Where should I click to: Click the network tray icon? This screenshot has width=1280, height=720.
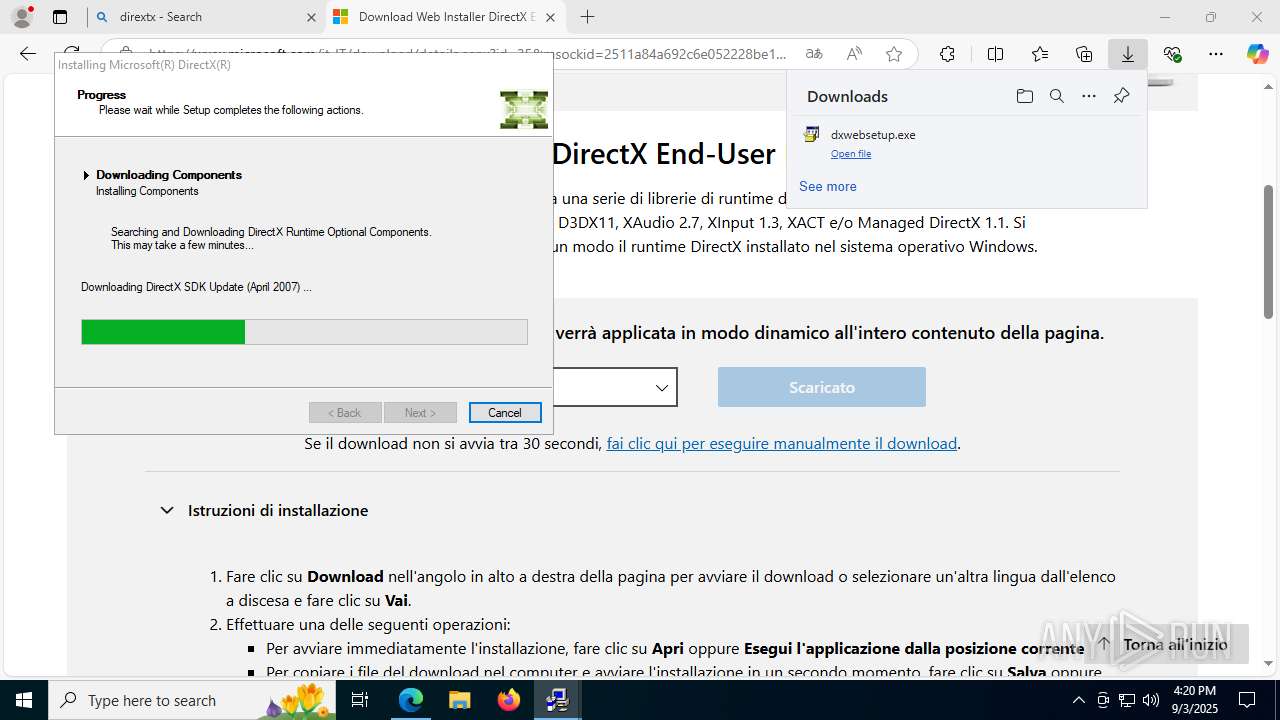pyautogui.click(x=1127, y=700)
